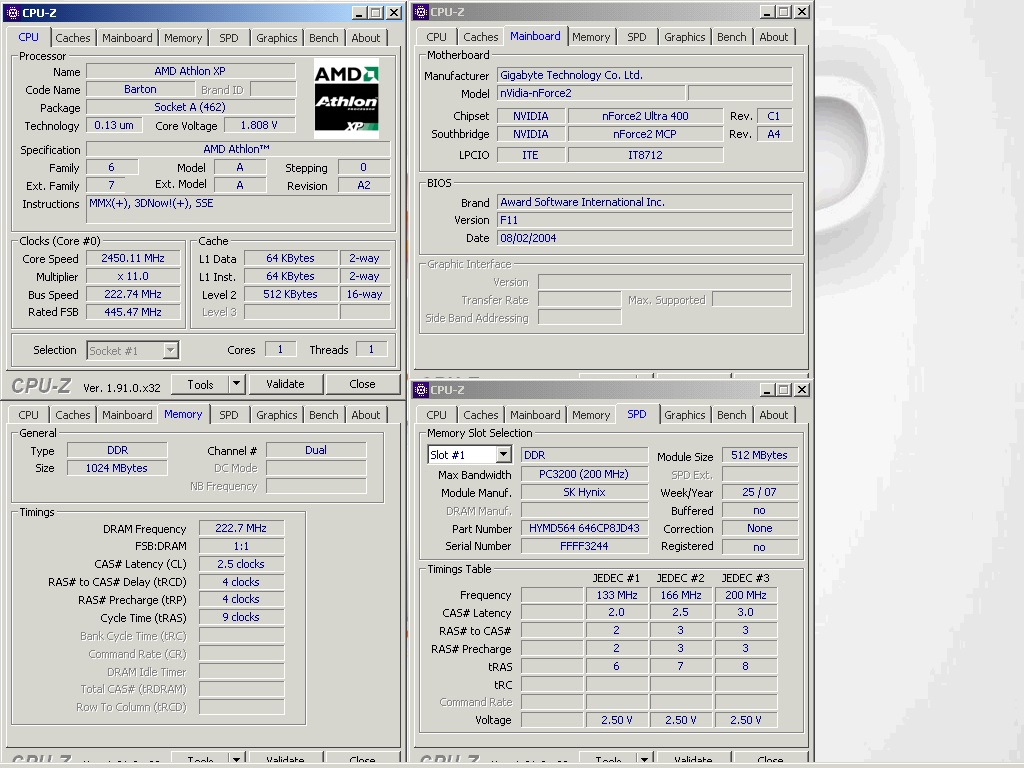Click the memory Size value 1024 MBytes
This screenshot has width=1024, height=768.
[x=117, y=468]
